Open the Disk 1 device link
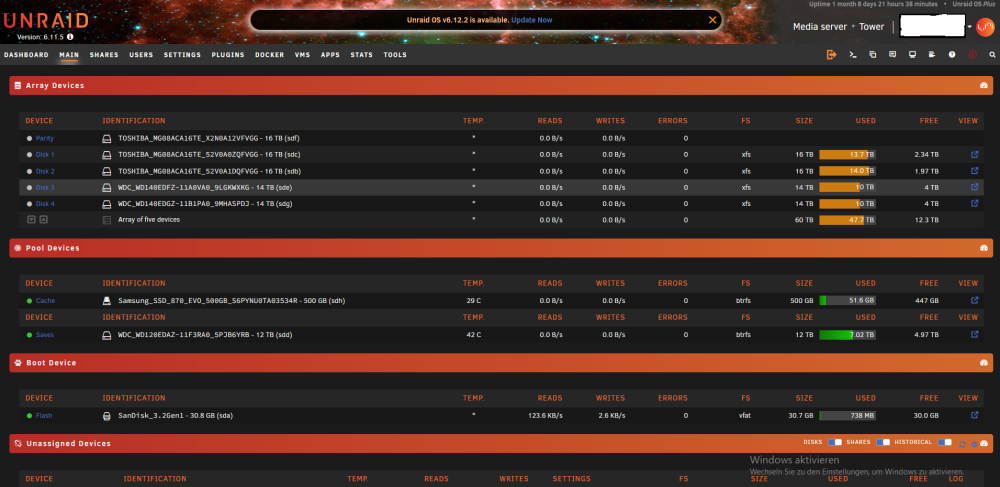Viewport: 1000px width, 487px height. pos(45,154)
